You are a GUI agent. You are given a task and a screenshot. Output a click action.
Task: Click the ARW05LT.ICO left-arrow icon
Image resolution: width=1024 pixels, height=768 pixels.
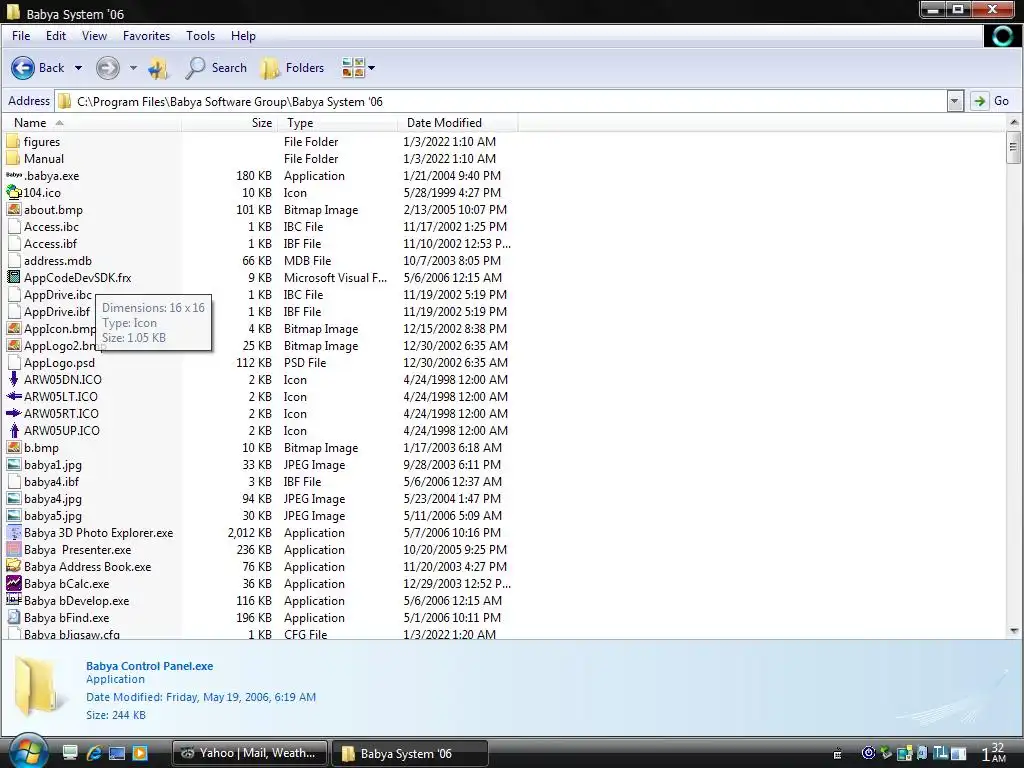(13, 396)
